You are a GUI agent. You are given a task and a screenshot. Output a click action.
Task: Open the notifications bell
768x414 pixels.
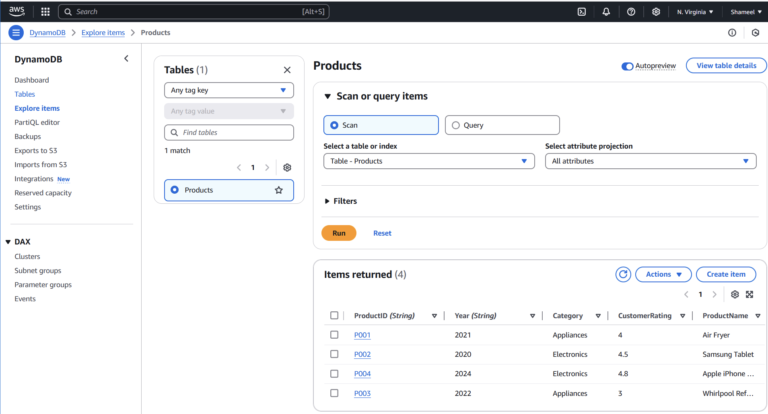pos(606,12)
